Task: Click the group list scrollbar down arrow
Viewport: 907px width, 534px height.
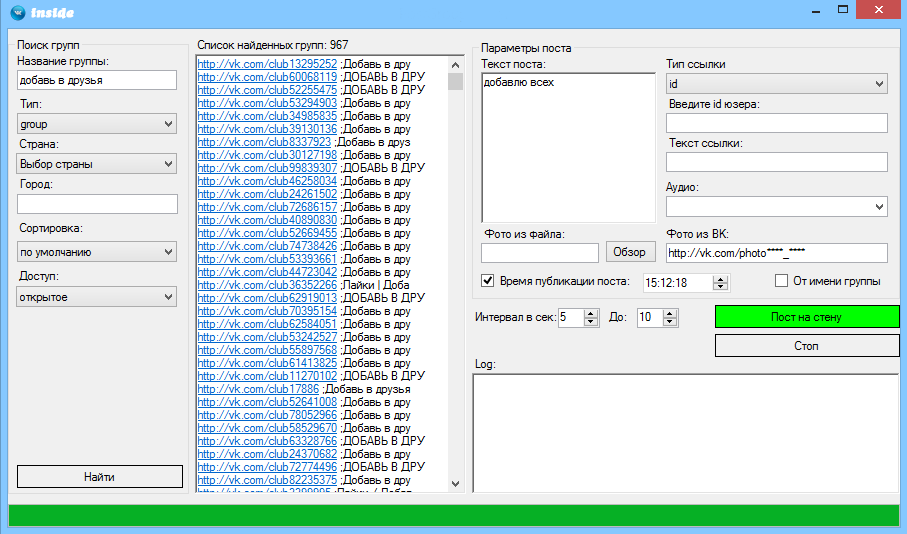Action: point(455,484)
